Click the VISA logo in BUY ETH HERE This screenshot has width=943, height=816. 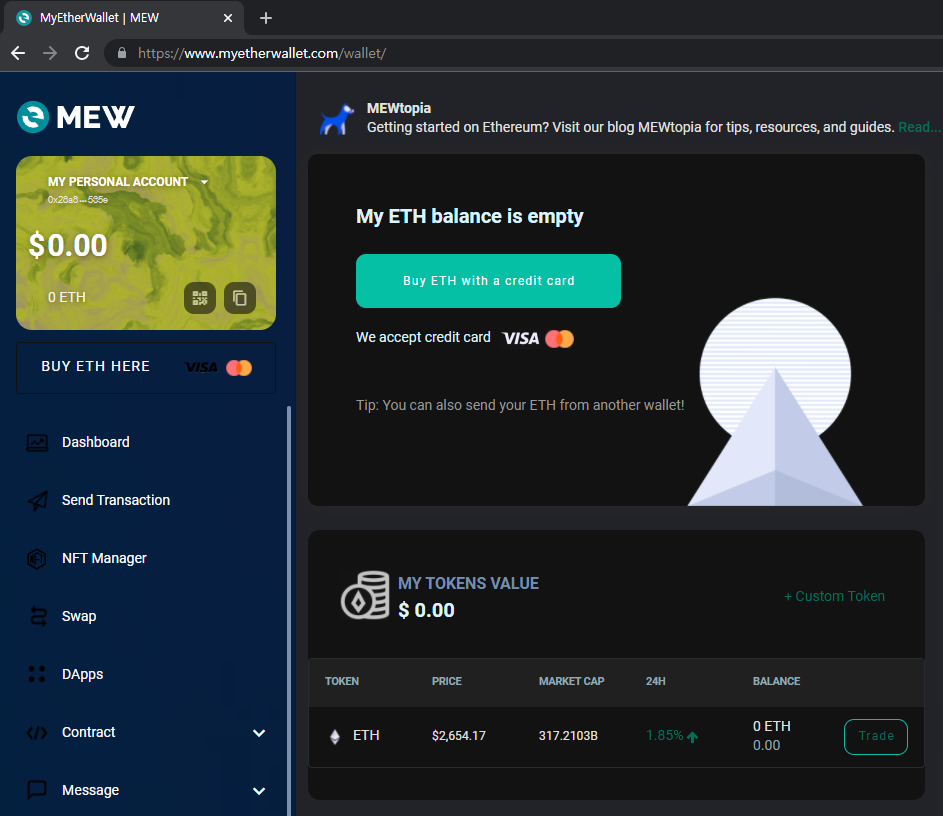point(201,367)
